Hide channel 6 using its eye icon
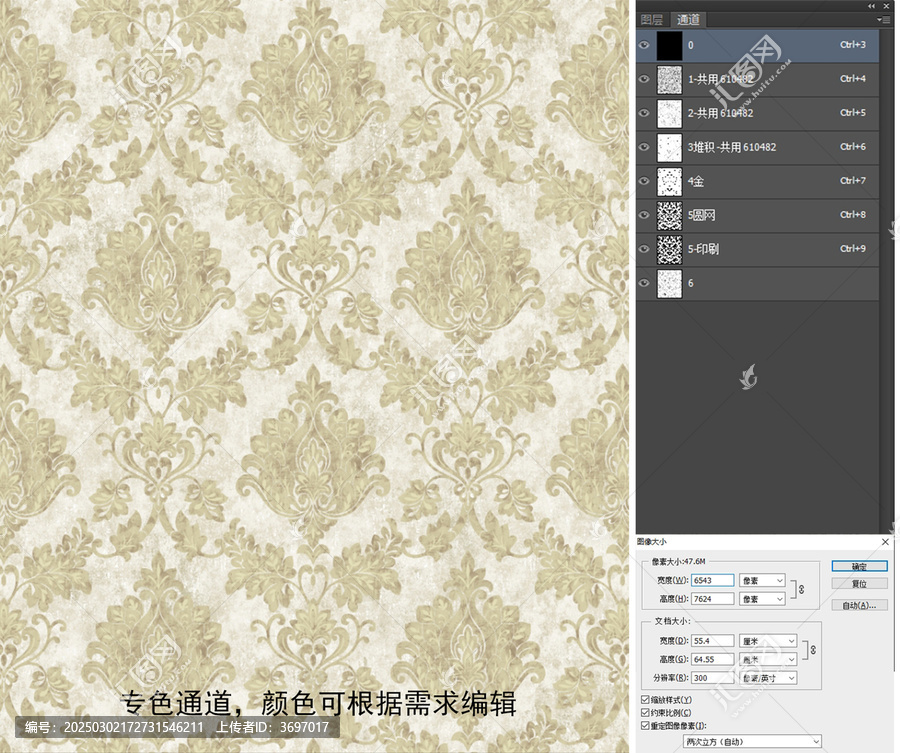 tap(644, 282)
